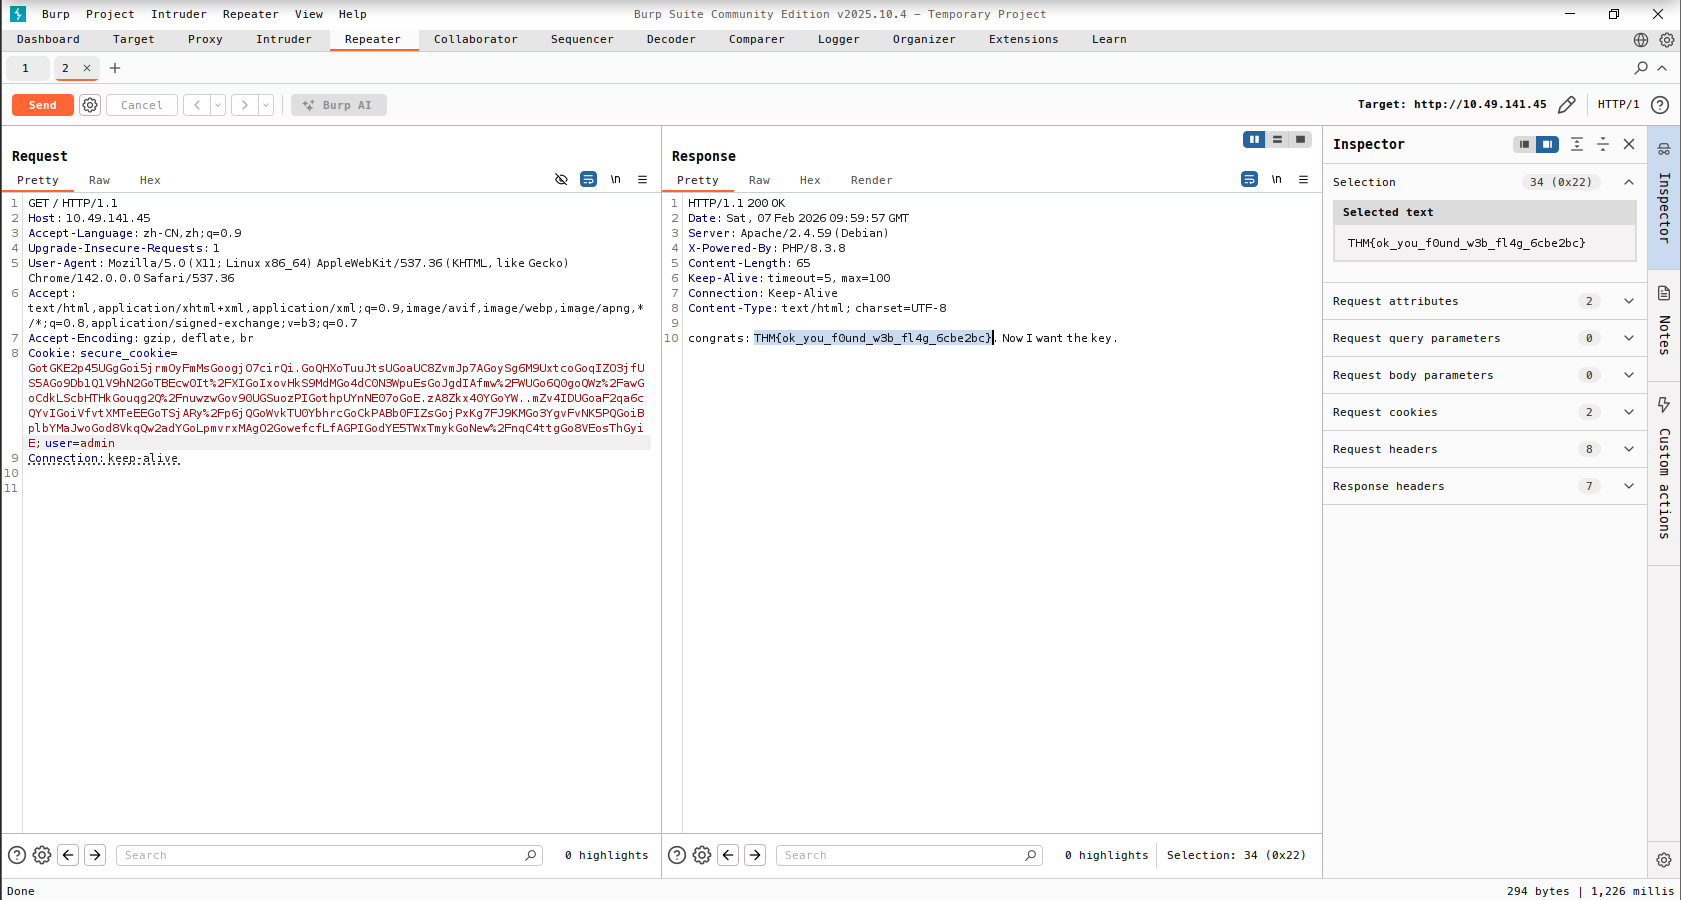
Task: Open Burp browser globe icon
Action: tap(1641, 40)
